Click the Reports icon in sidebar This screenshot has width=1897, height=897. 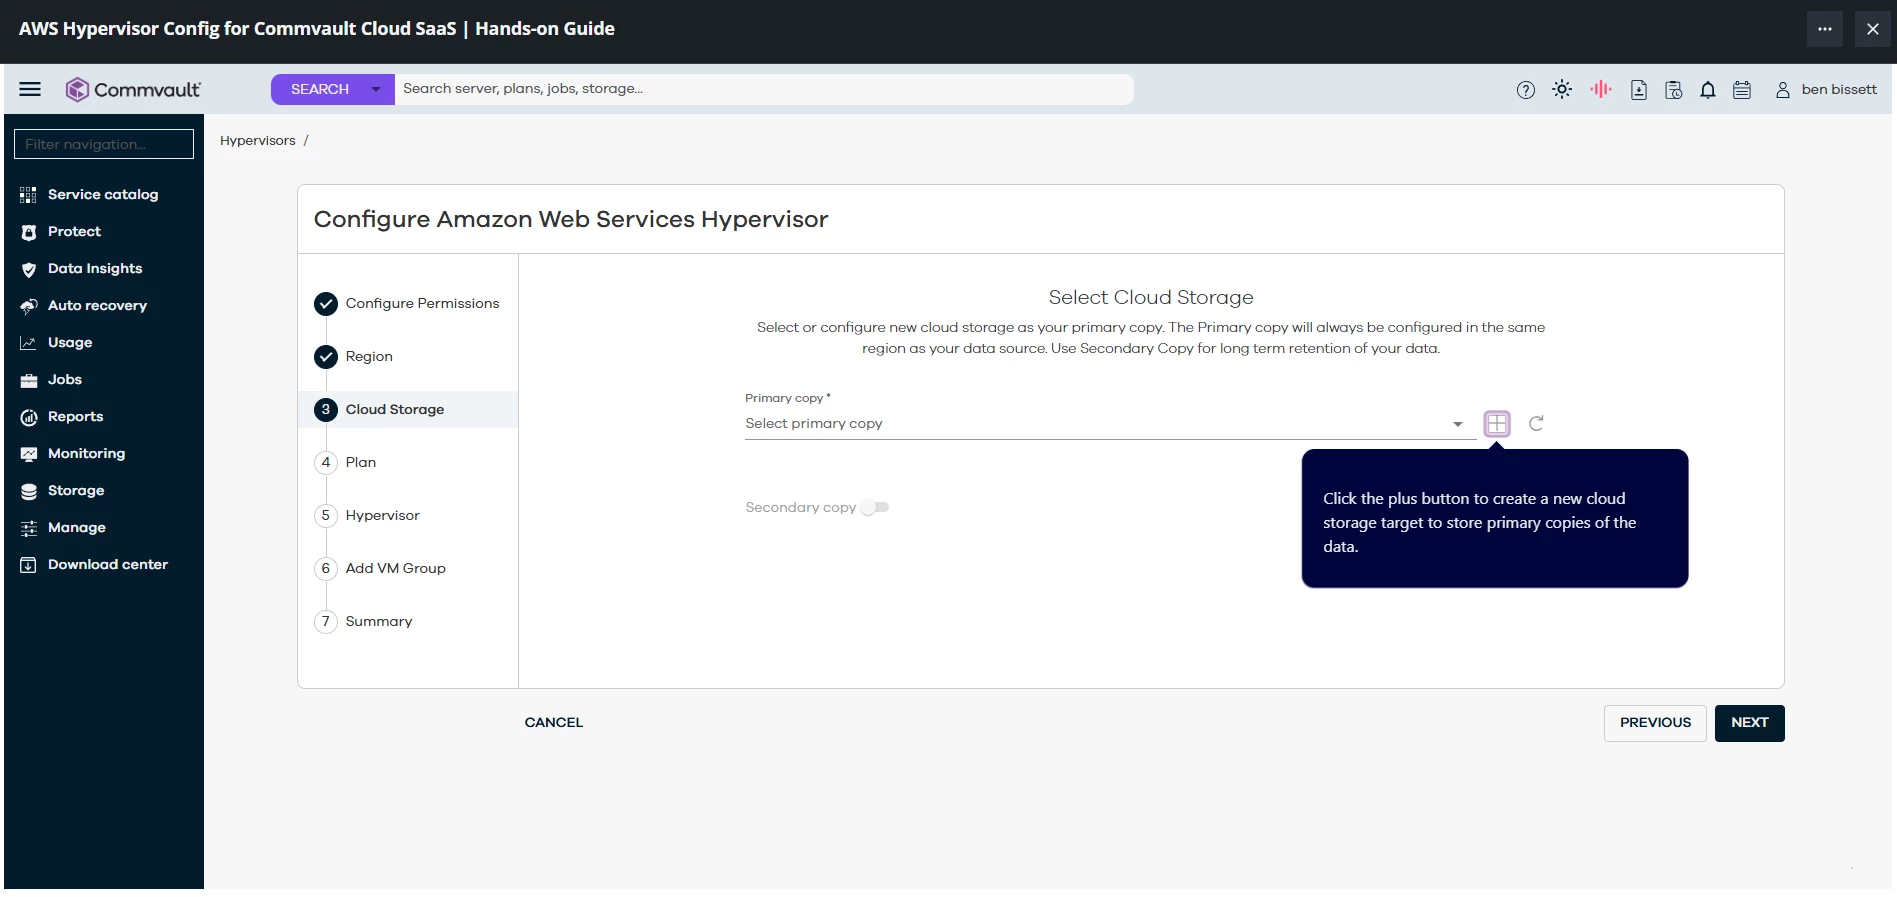(x=28, y=417)
